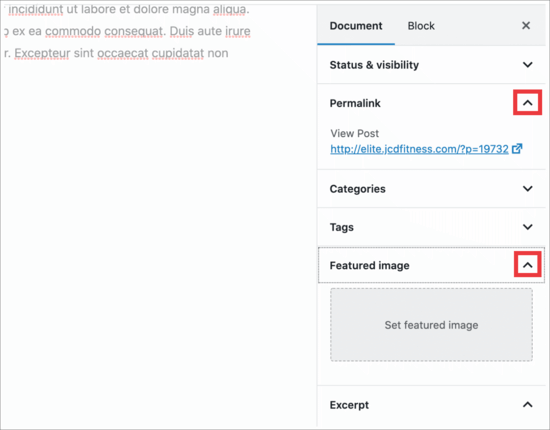Screen dimensions: 550x430
Task: Expand the Categories panel chevron
Action: pos(528,189)
